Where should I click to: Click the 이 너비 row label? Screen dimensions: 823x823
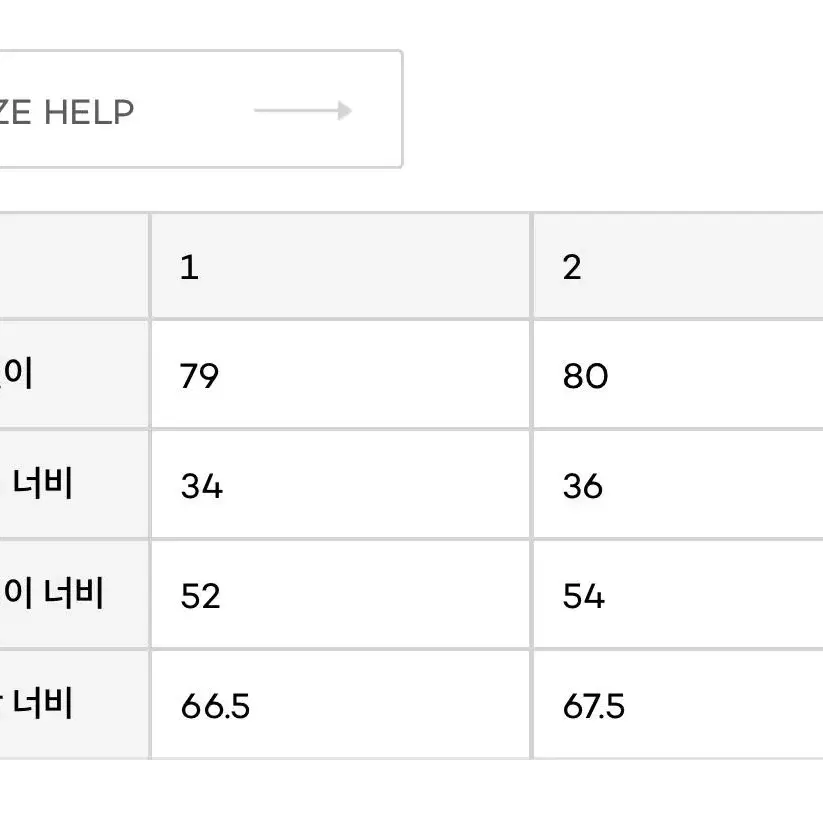pyautogui.click(x=52, y=593)
